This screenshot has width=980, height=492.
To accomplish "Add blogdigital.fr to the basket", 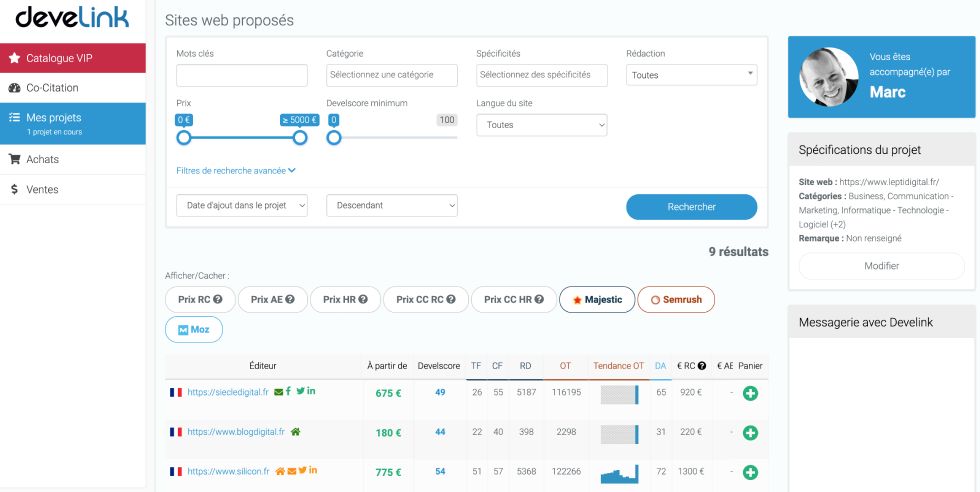I will pos(750,433).
